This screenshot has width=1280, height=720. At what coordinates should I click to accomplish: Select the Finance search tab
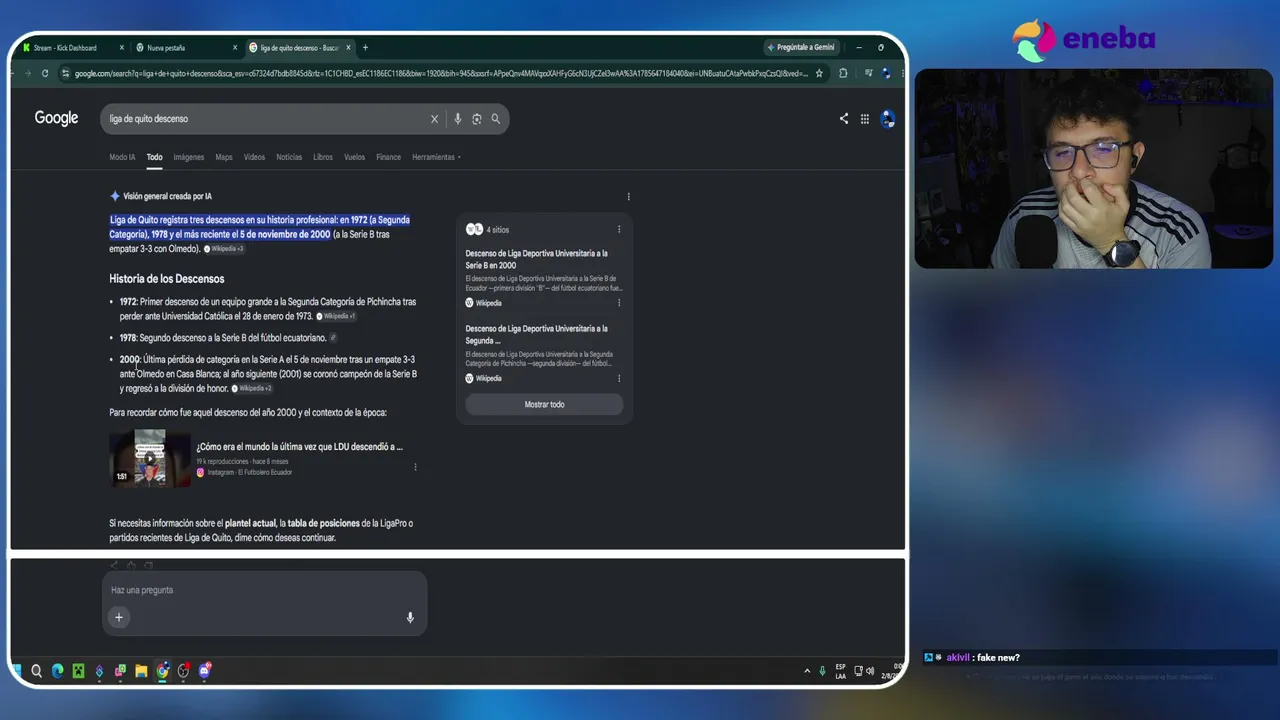[x=388, y=157]
